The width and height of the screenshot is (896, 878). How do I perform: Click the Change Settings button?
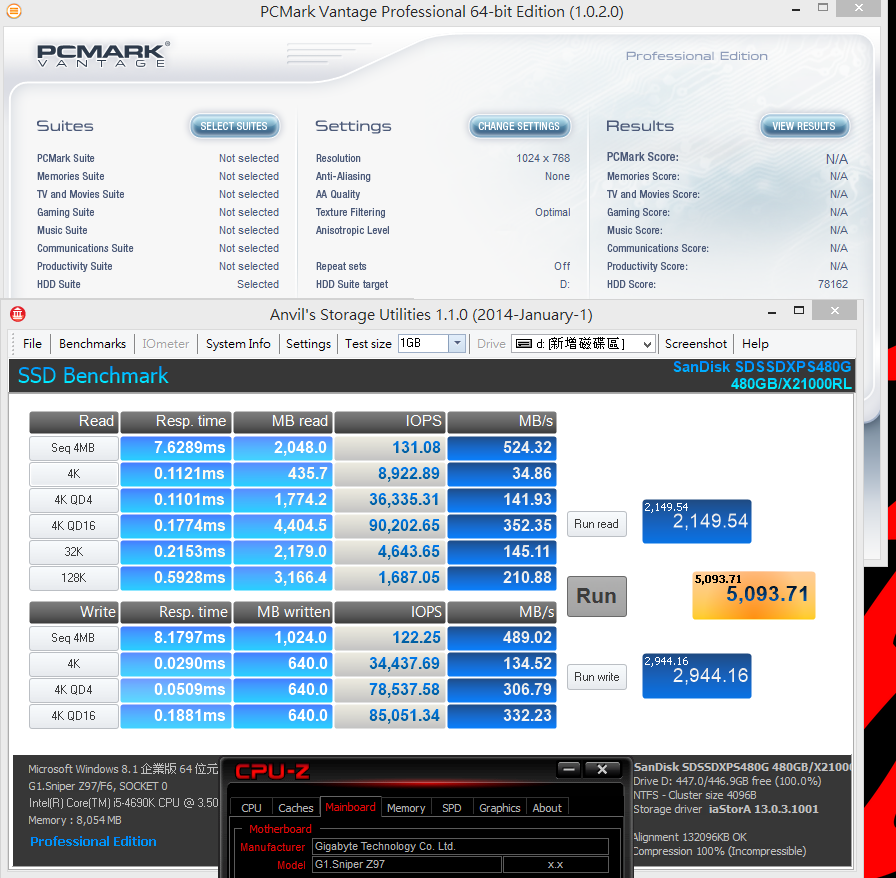(x=519, y=126)
